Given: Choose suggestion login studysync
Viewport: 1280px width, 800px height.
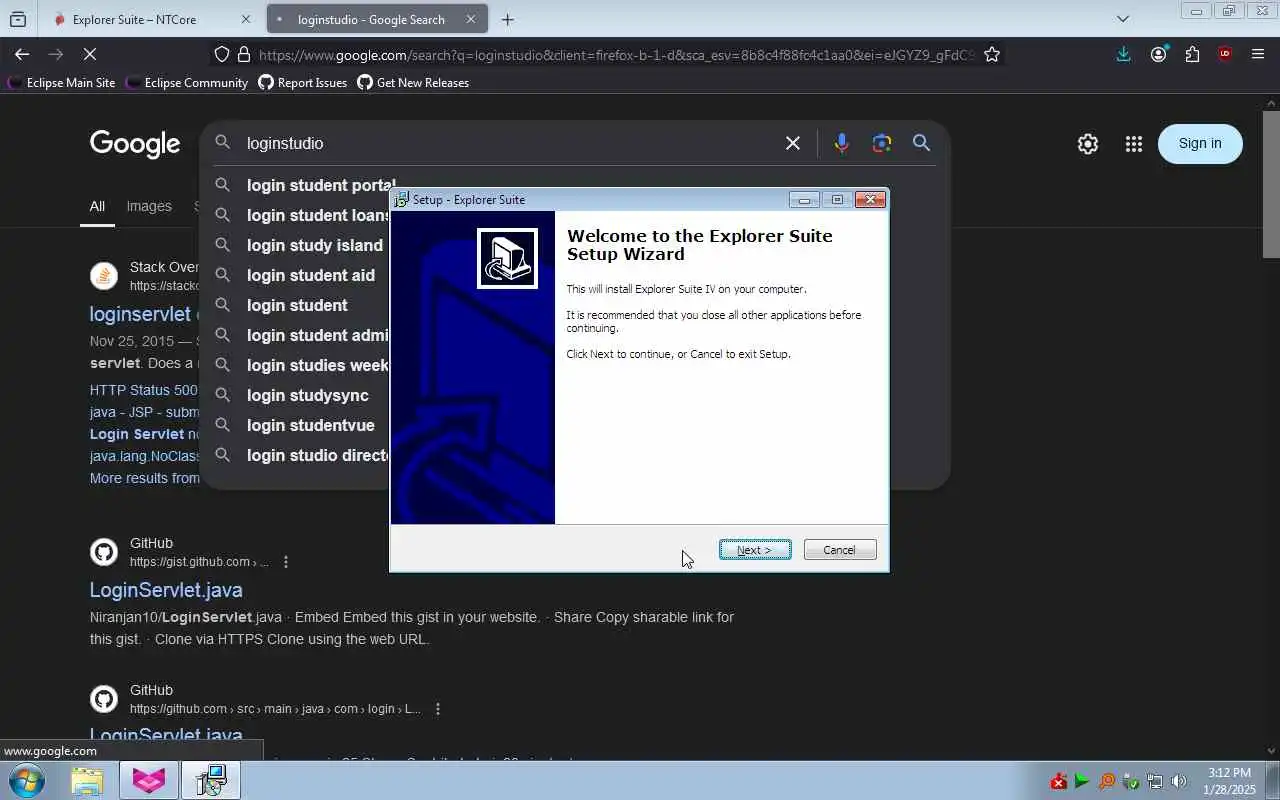Looking at the screenshot, I should pyautogui.click(x=308, y=395).
